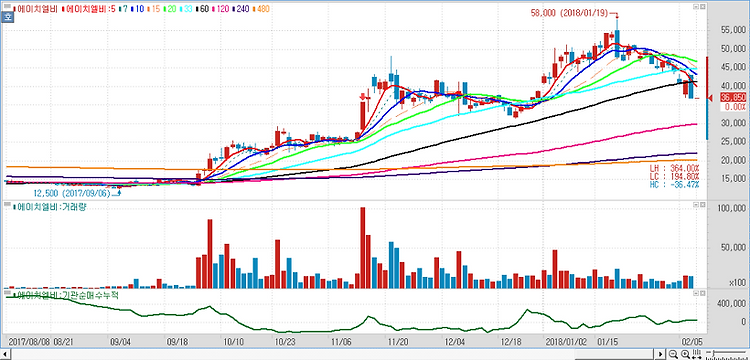Click the HC : -36.47% statistic
750x360 pixels.
point(674,185)
